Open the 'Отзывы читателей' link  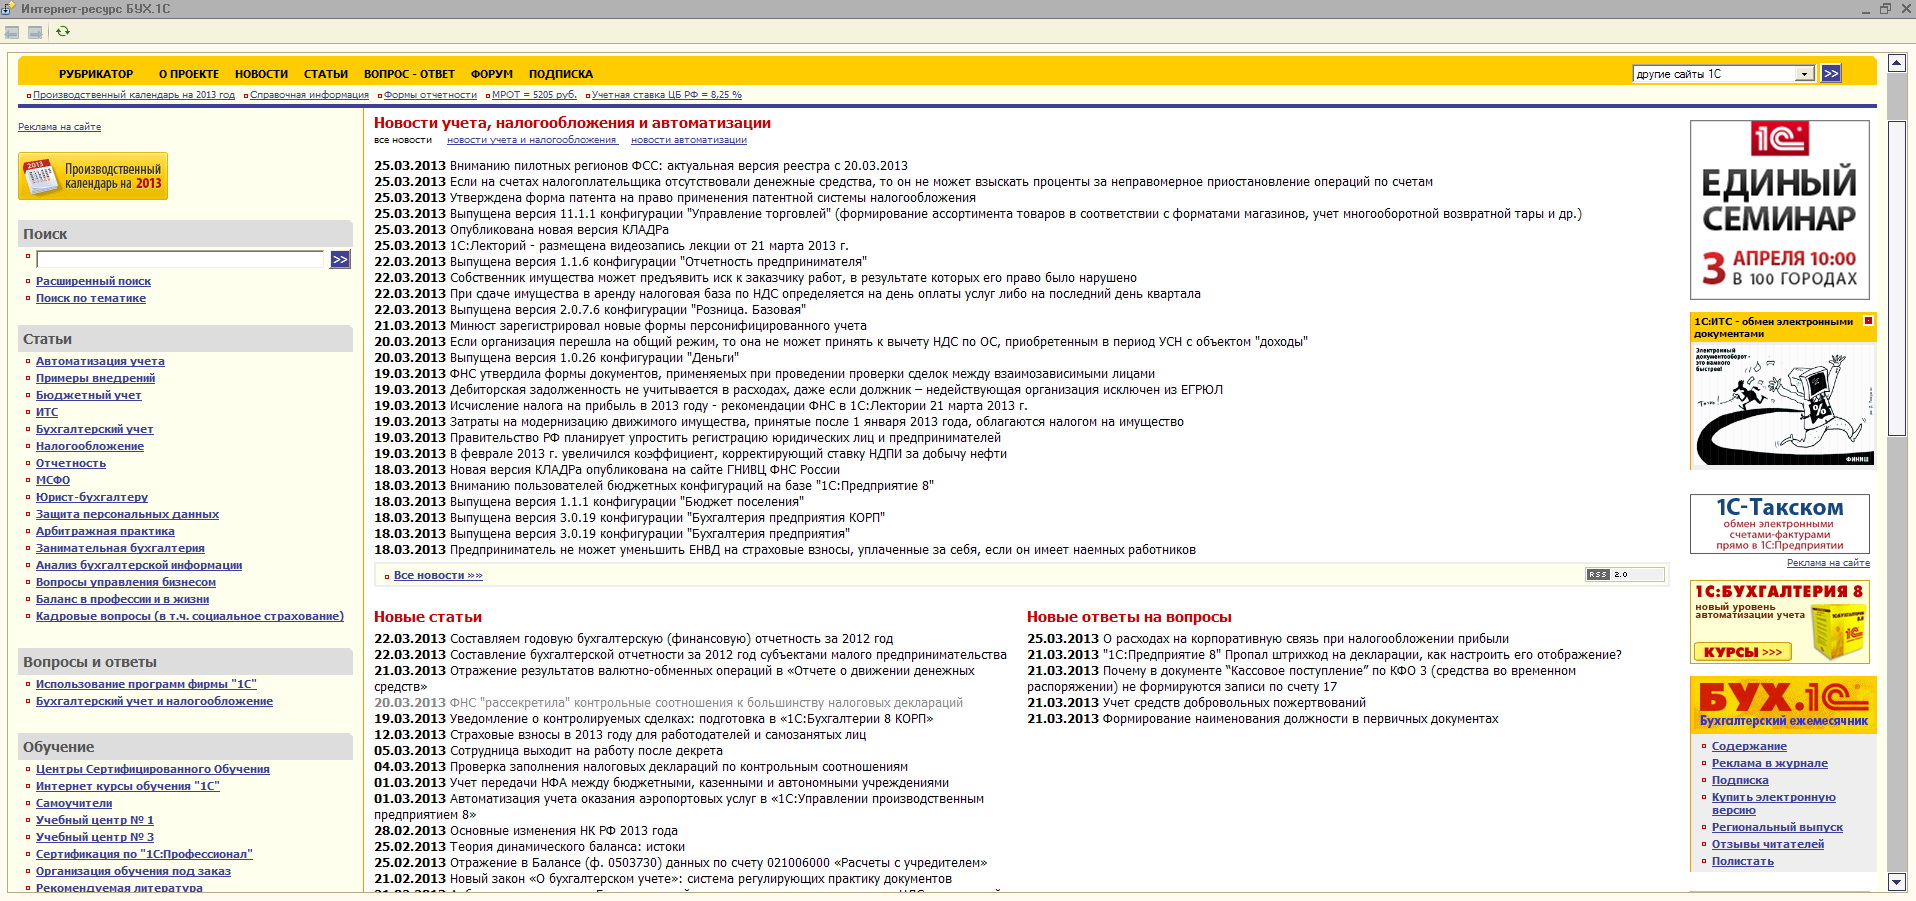[x=1768, y=844]
